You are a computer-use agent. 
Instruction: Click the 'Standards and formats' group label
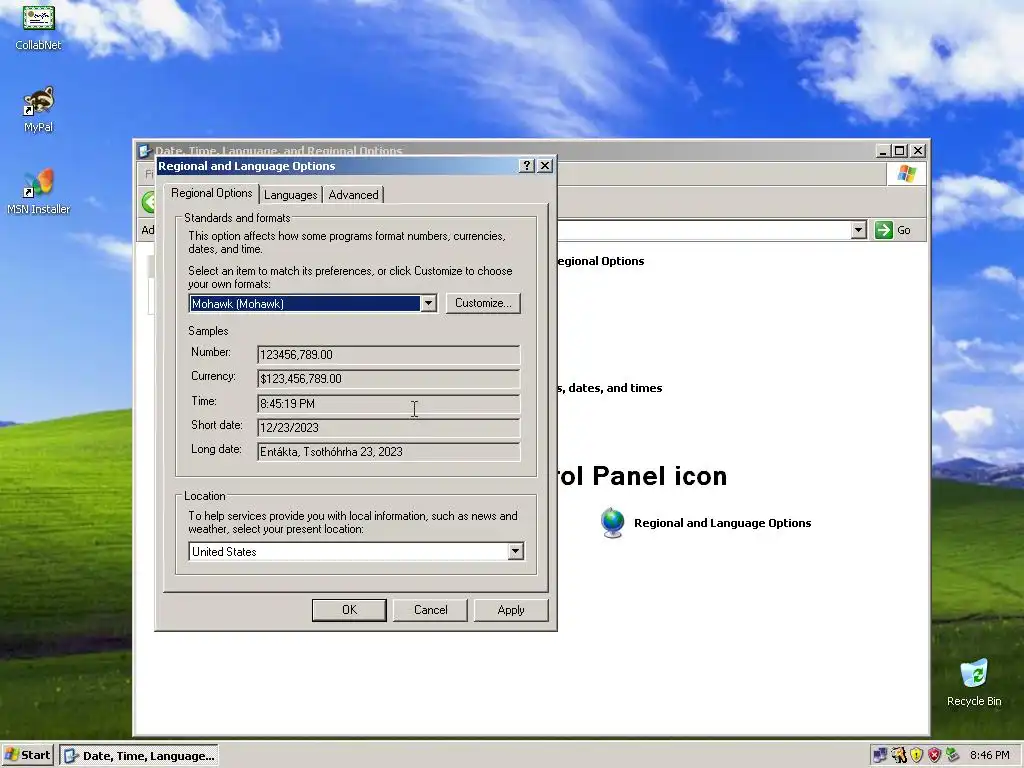(x=237, y=218)
